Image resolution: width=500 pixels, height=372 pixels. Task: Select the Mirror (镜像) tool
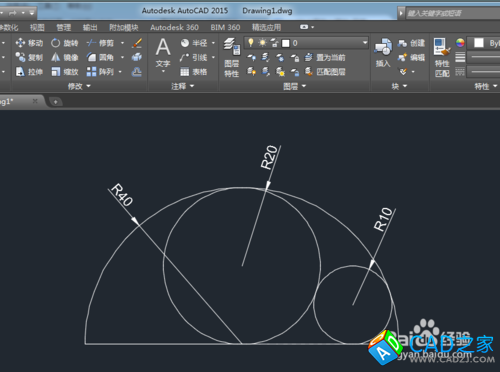click(x=65, y=57)
